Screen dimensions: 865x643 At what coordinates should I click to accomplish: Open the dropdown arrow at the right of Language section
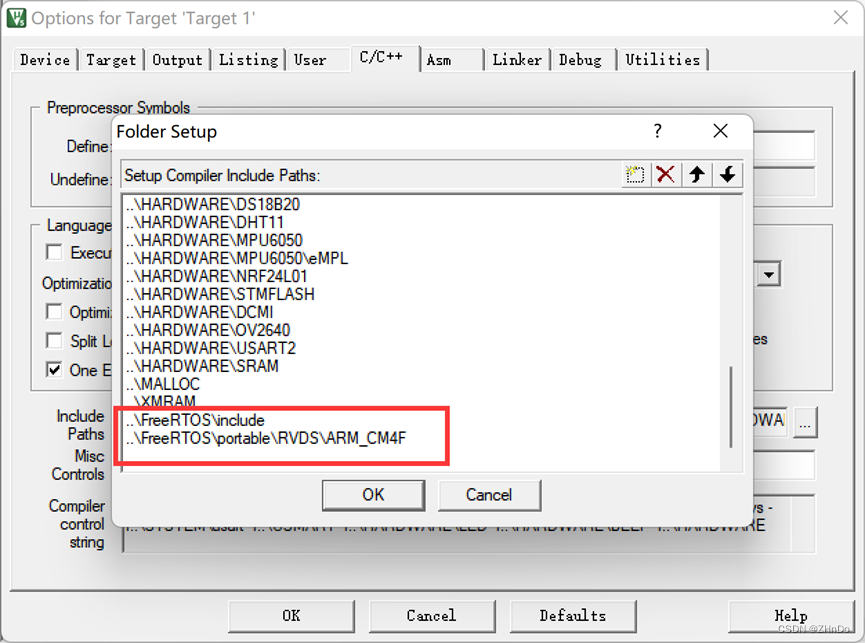(x=768, y=274)
